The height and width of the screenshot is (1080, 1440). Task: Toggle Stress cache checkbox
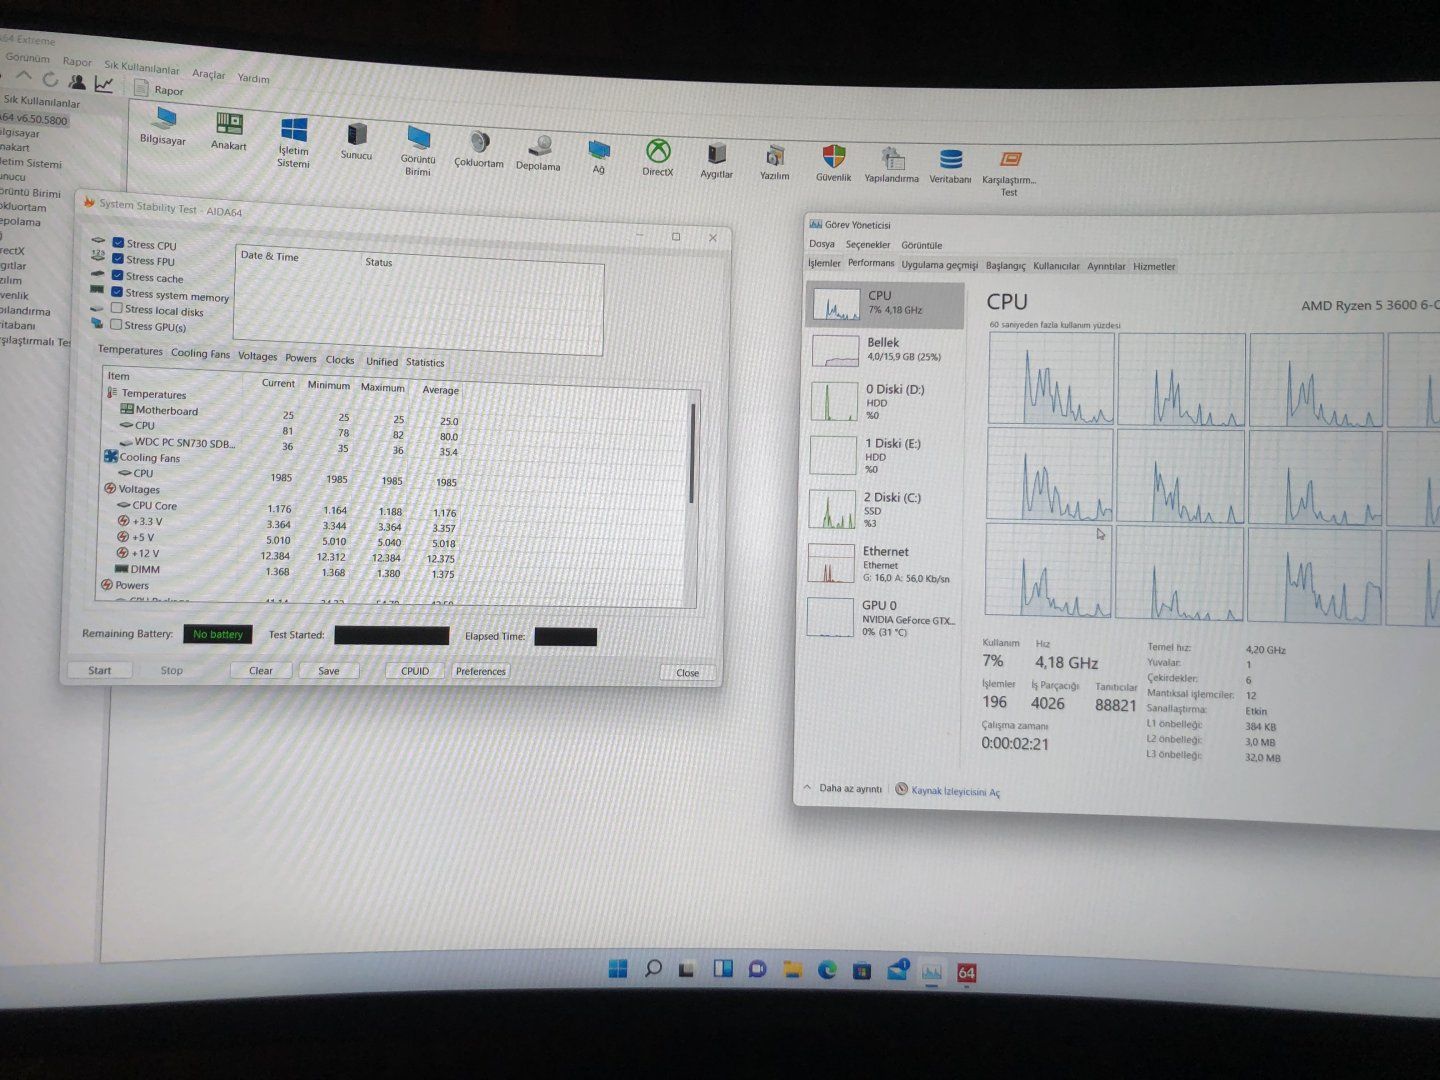pyautogui.click(x=118, y=275)
